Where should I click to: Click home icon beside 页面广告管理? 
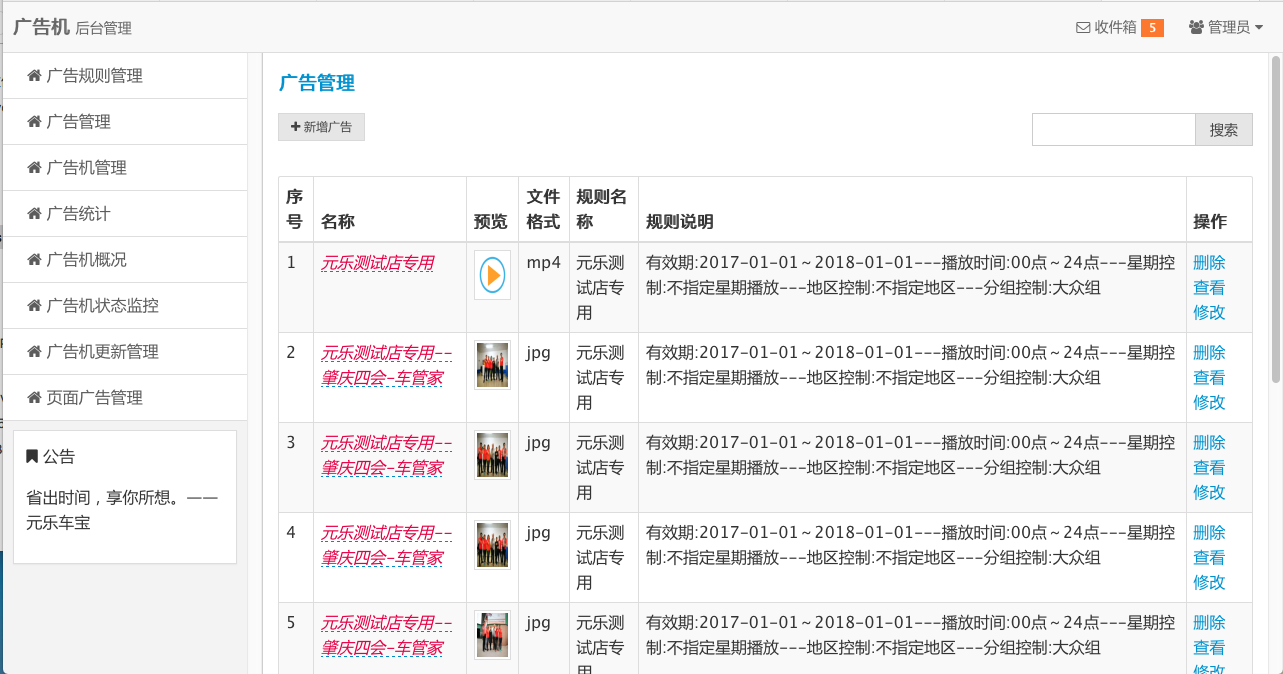point(34,398)
